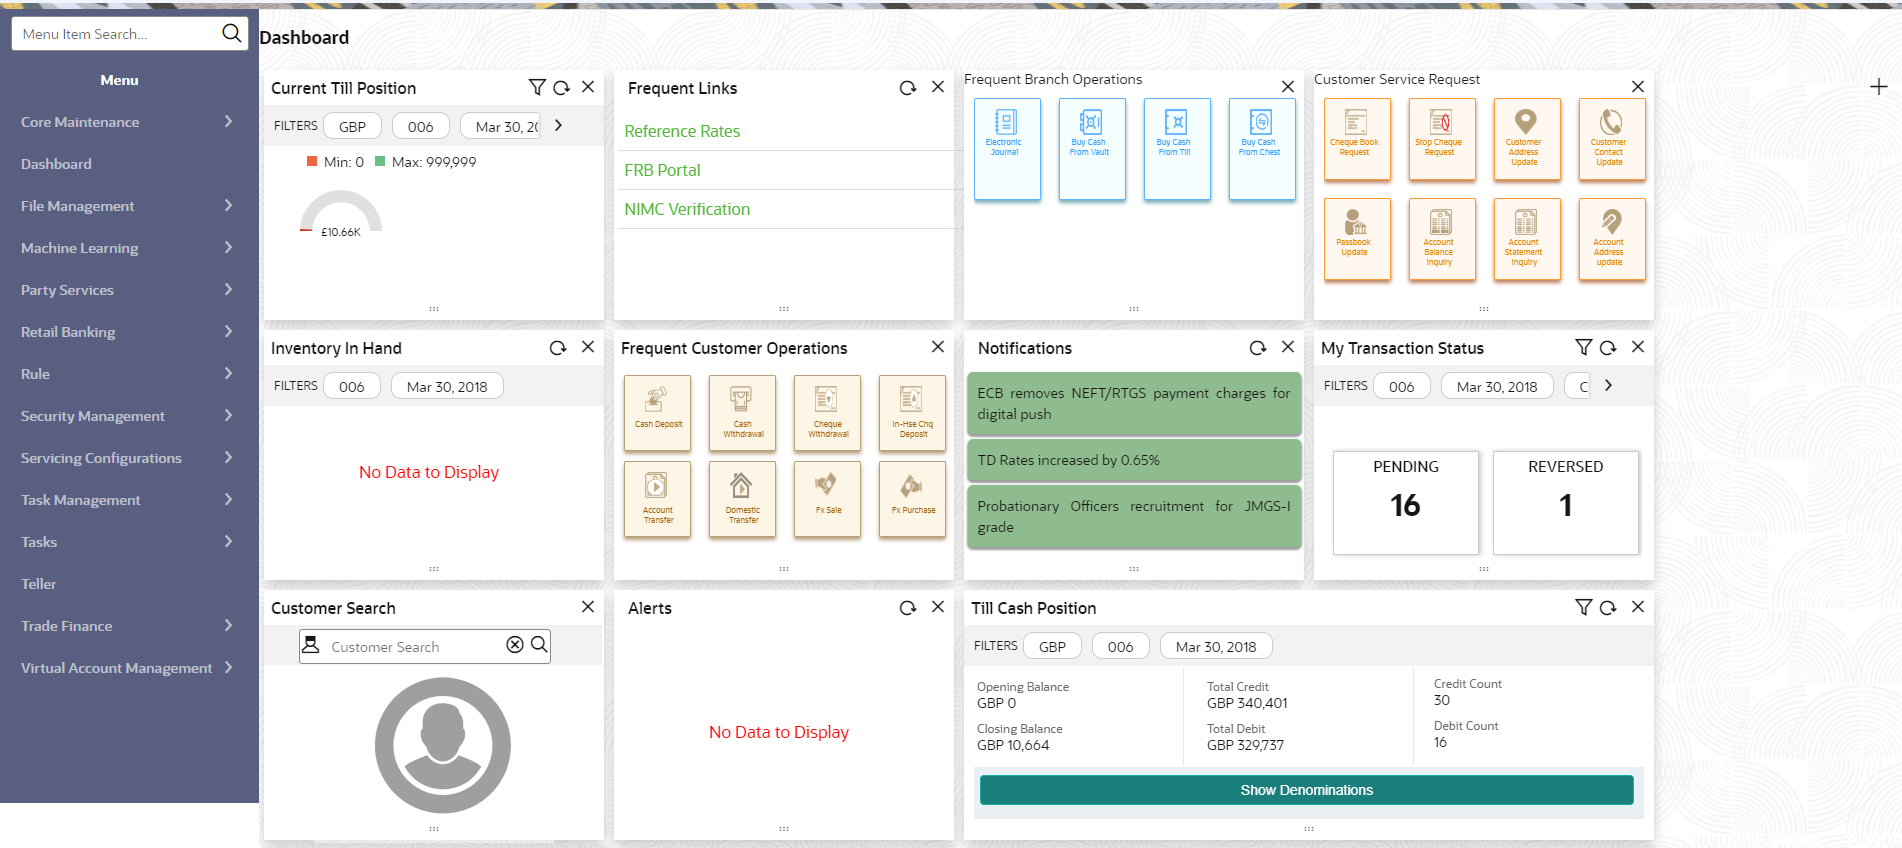This screenshot has height=848, width=1902.
Task: Refresh the Frequent Links widget
Action: [908, 88]
